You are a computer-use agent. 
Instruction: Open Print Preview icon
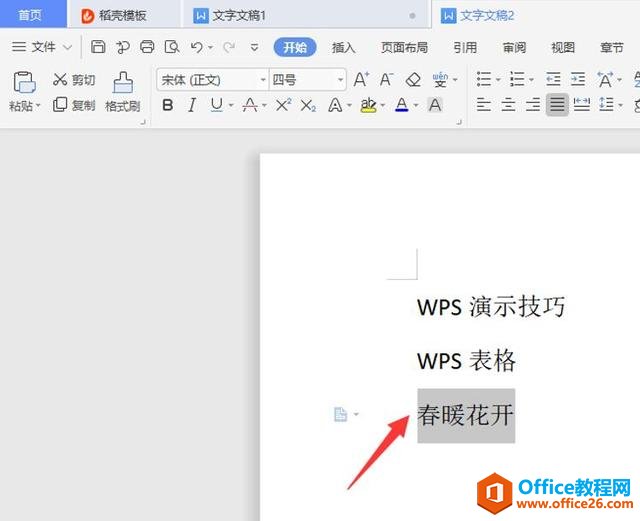coord(172,47)
